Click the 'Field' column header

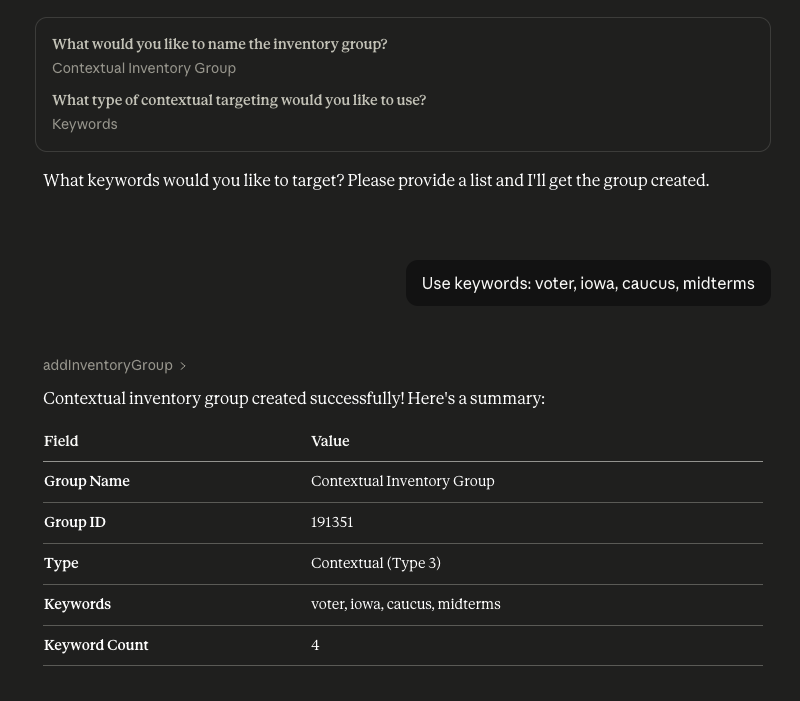(x=61, y=441)
